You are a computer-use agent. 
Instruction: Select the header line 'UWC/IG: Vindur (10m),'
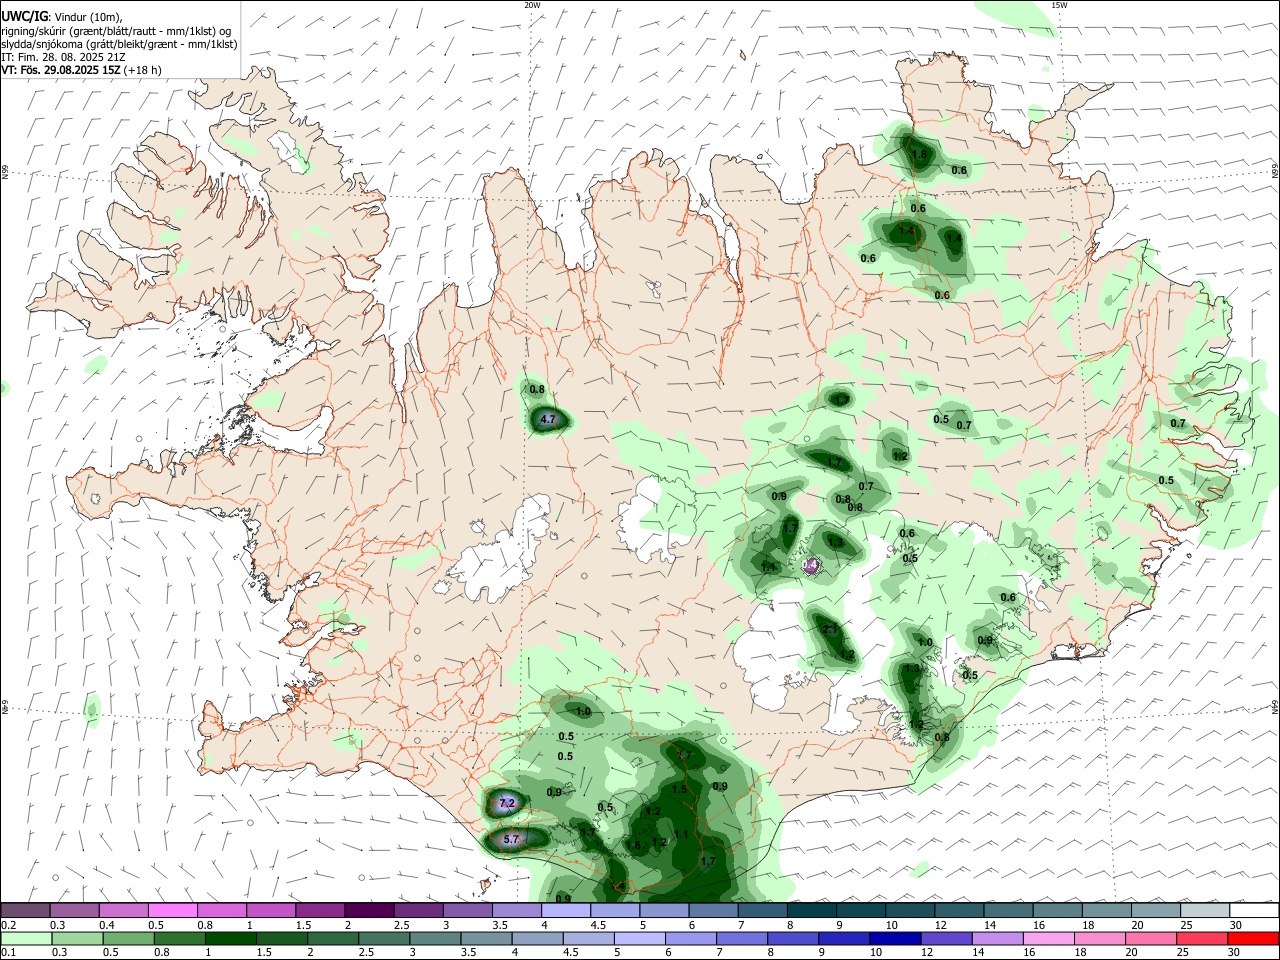click(x=62, y=17)
